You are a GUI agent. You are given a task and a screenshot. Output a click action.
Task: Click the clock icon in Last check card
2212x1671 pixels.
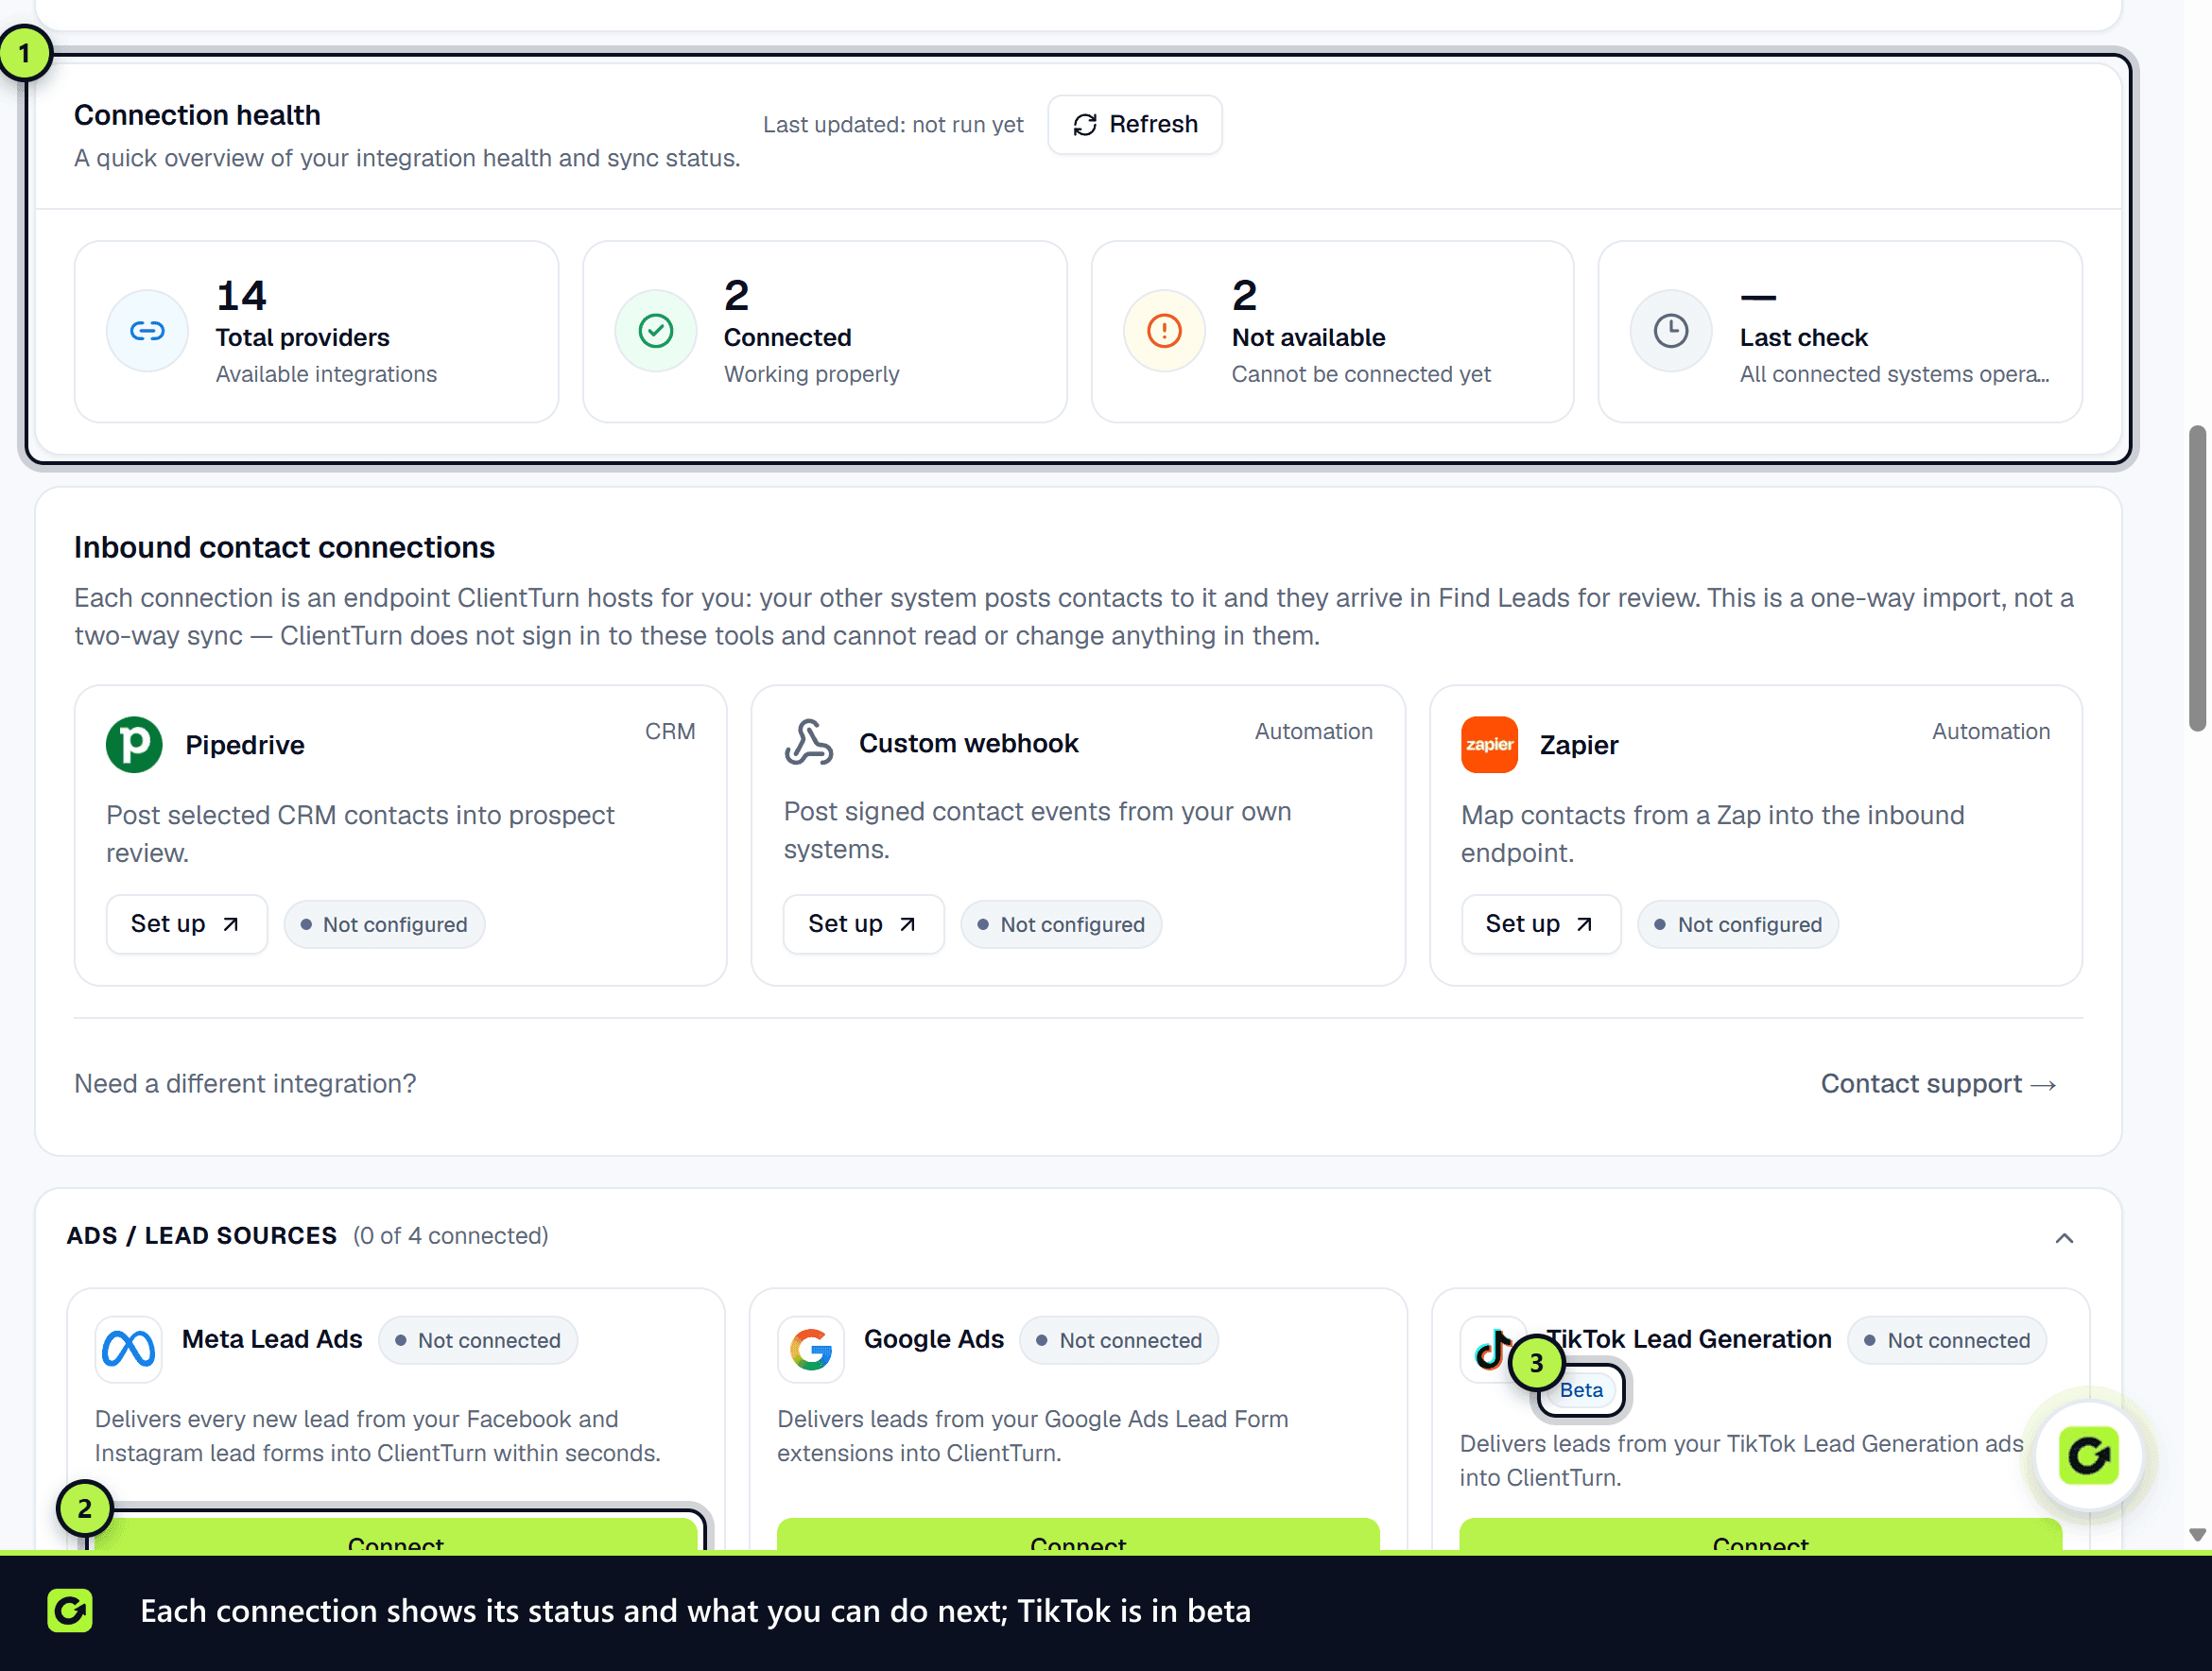coord(1671,330)
